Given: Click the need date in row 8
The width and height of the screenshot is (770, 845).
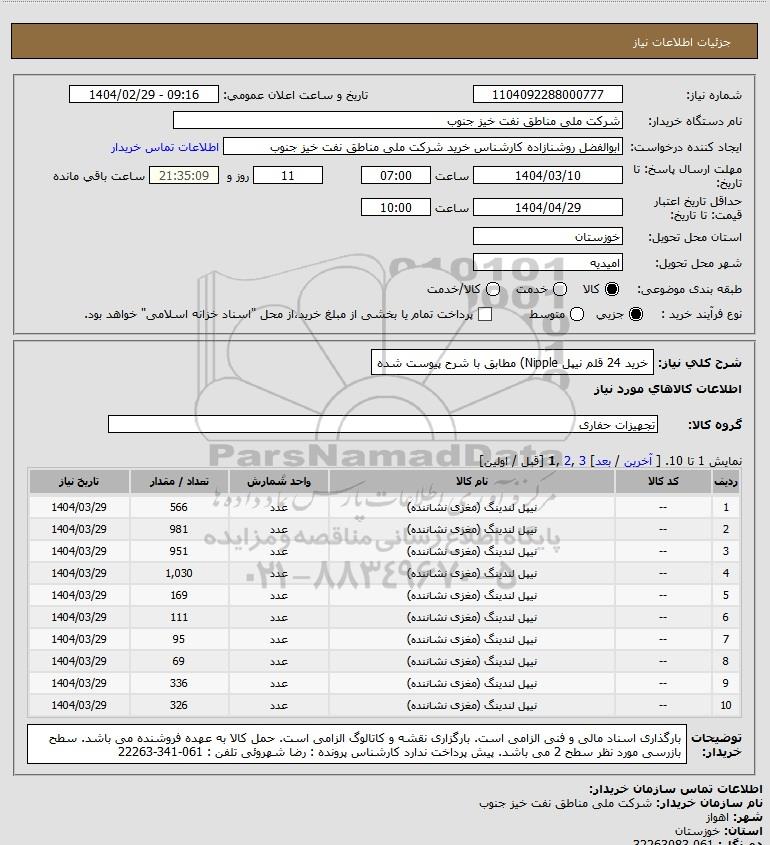Looking at the screenshot, I should [79, 661].
